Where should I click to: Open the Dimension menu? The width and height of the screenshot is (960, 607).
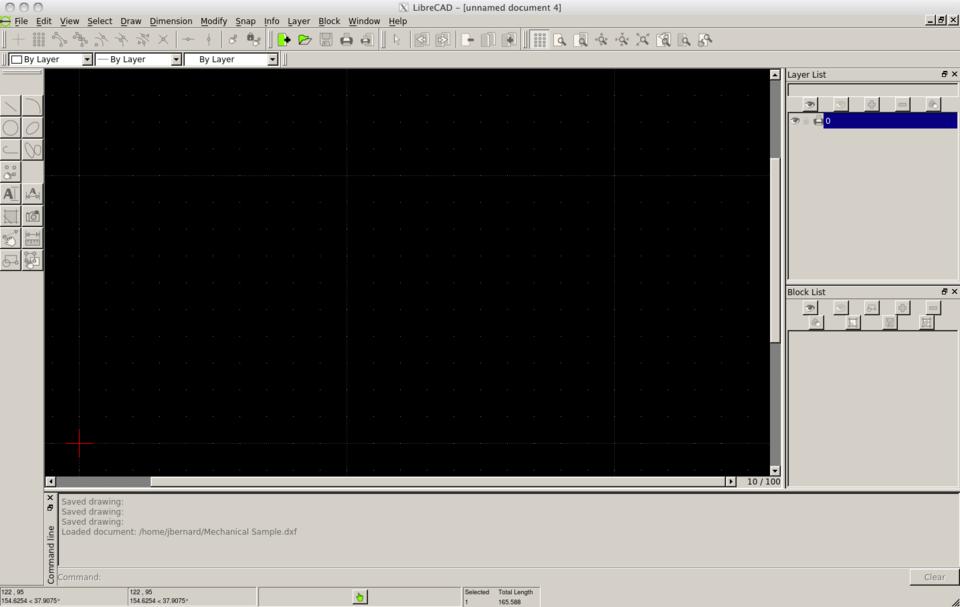point(170,21)
